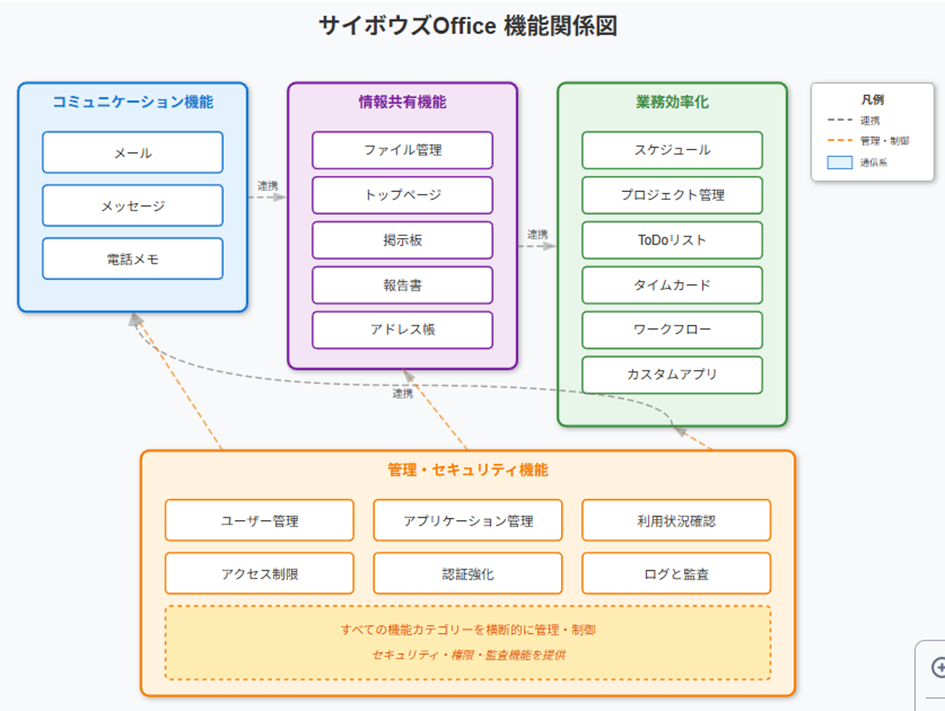Select the 認証強化 box

(x=468, y=574)
